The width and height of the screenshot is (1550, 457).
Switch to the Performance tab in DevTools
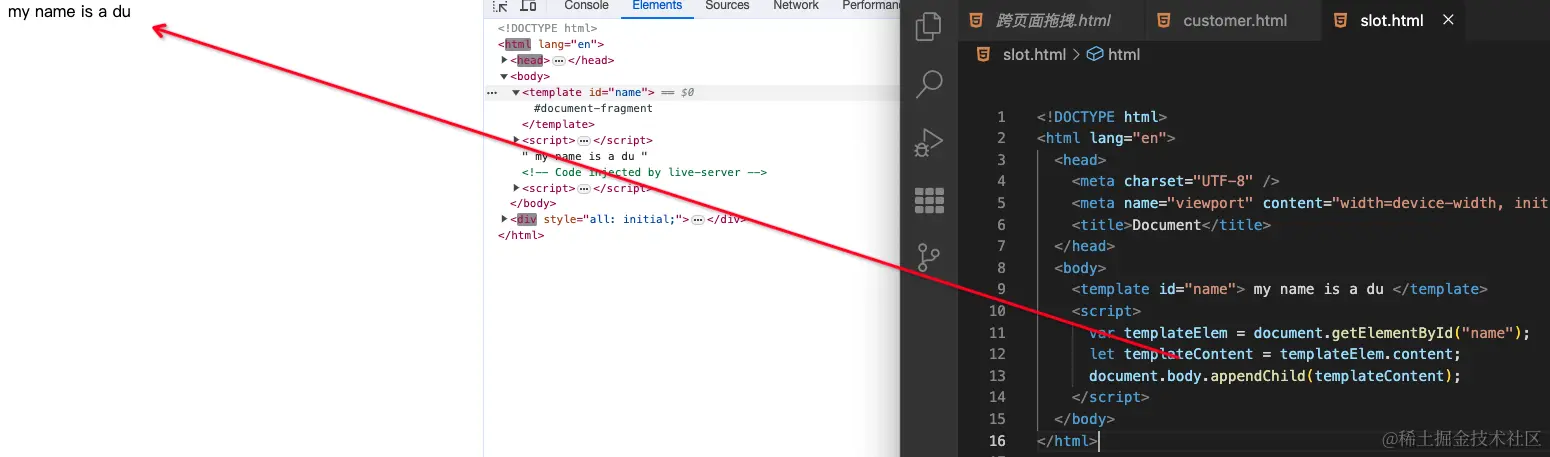point(871,6)
